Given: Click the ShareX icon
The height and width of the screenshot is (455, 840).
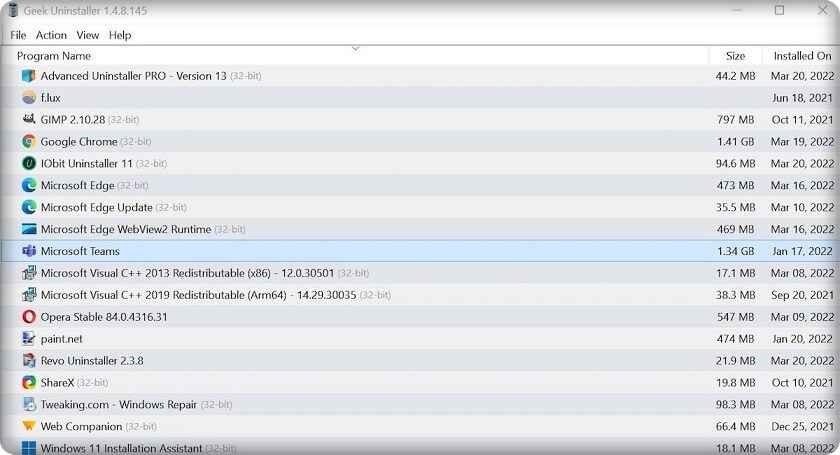Looking at the screenshot, I should tap(29, 383).
